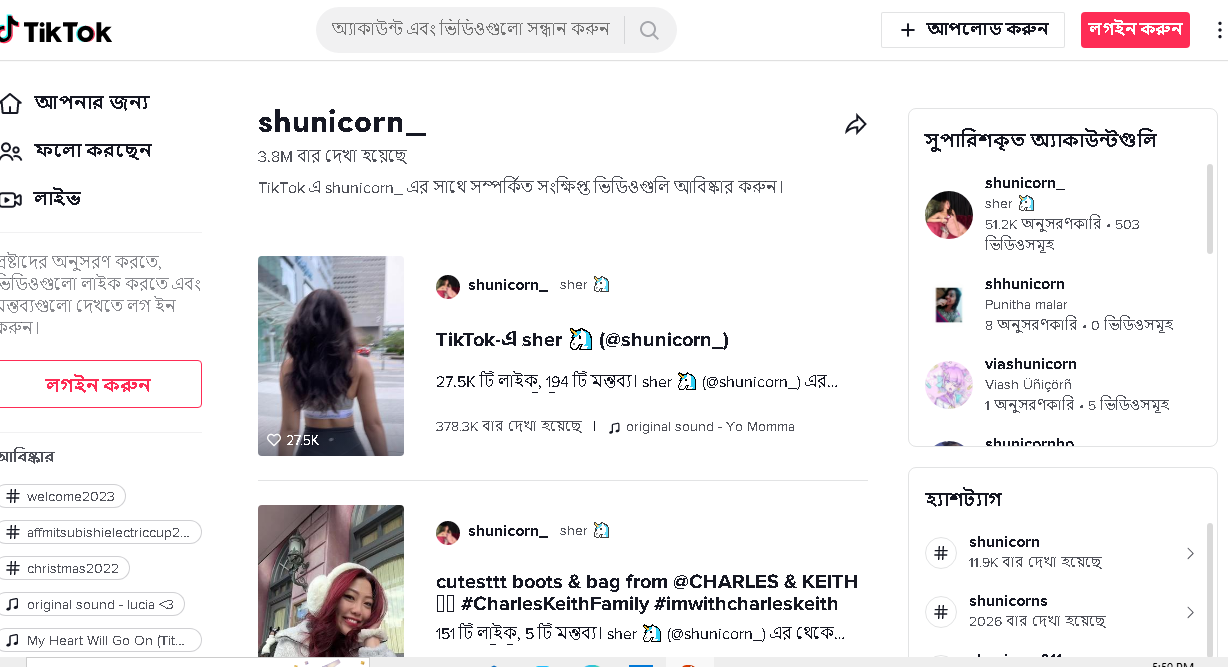
Task: Click shhunicorn profile avatar
Action: [x=948, y=305]
